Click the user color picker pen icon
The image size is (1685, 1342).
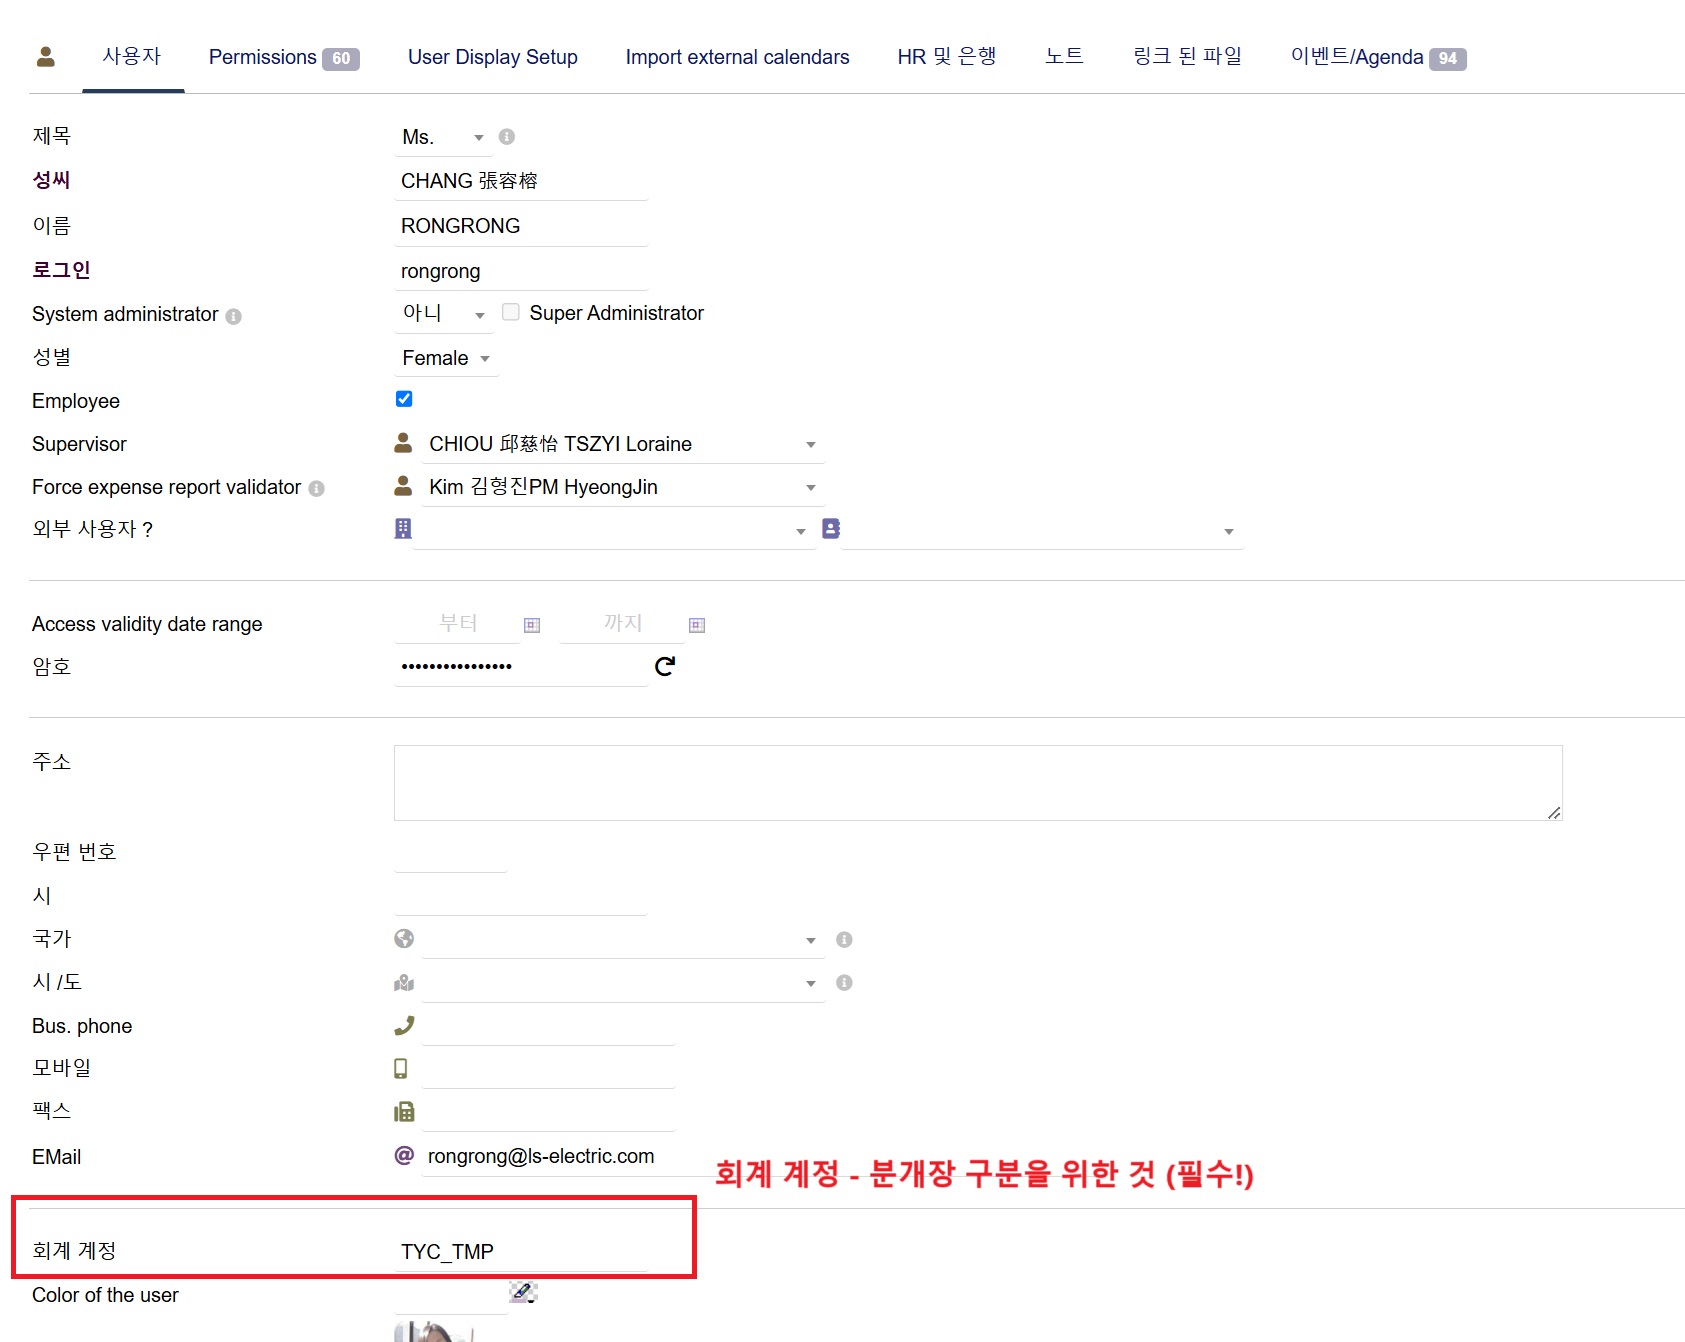(522, 1292)
